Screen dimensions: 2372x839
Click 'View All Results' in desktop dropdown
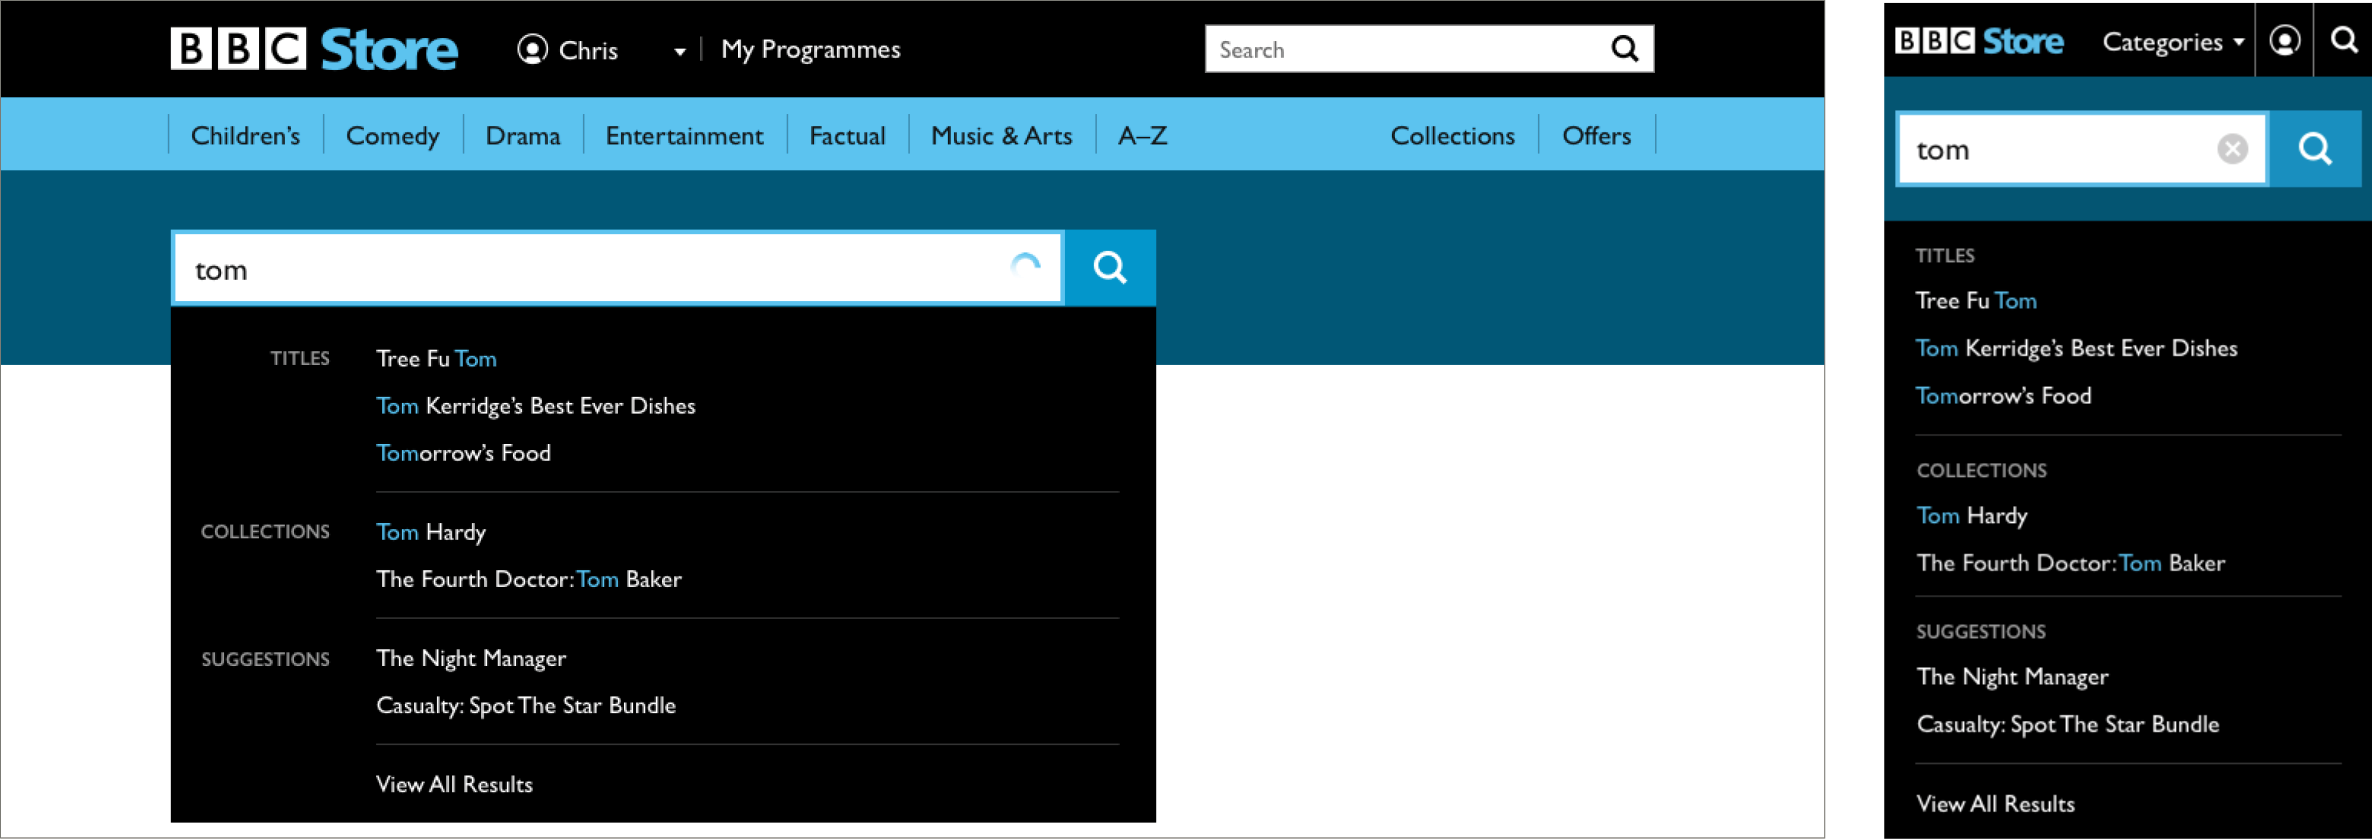[454, 783]
